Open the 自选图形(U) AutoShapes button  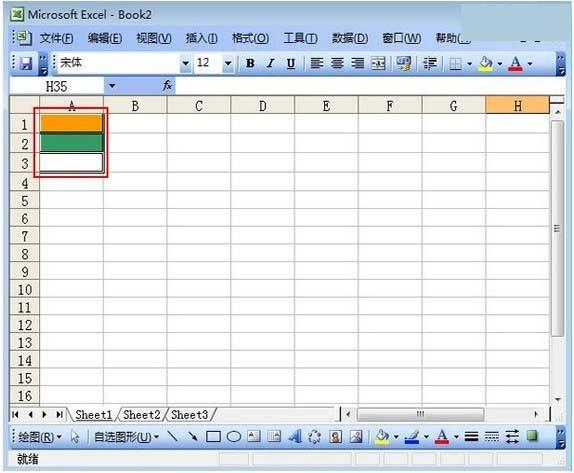coord(126,436)
